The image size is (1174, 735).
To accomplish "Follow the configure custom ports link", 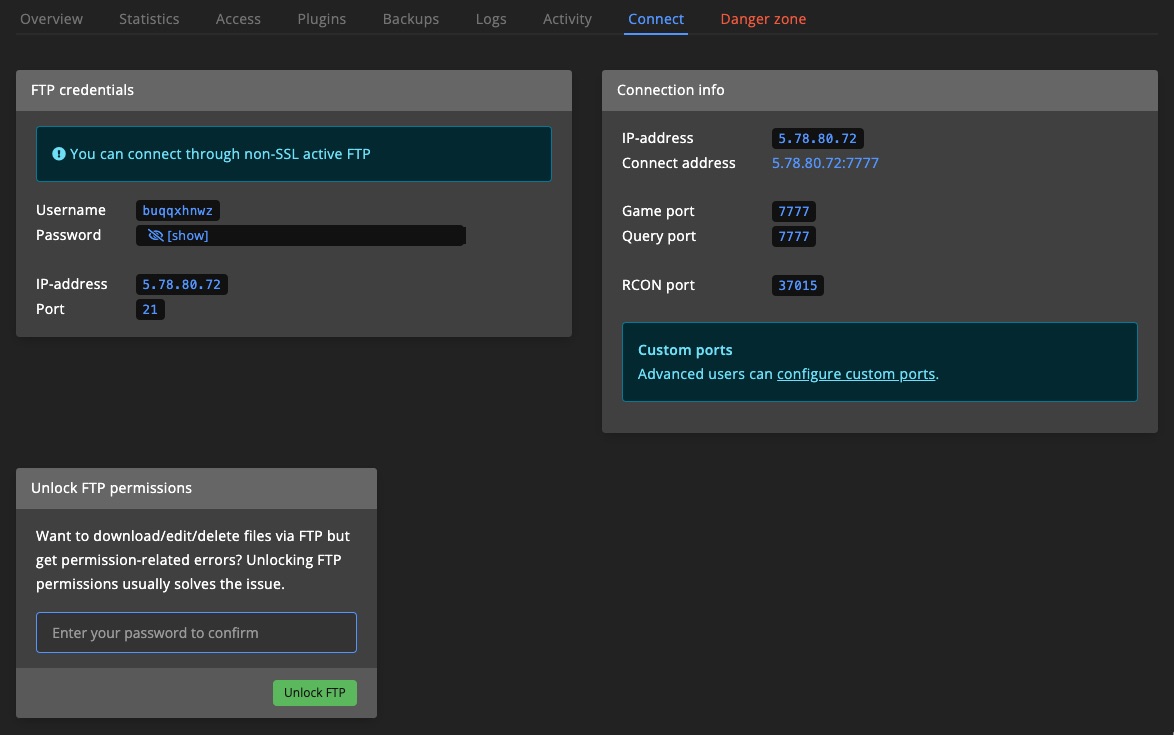I will (856, 374).
